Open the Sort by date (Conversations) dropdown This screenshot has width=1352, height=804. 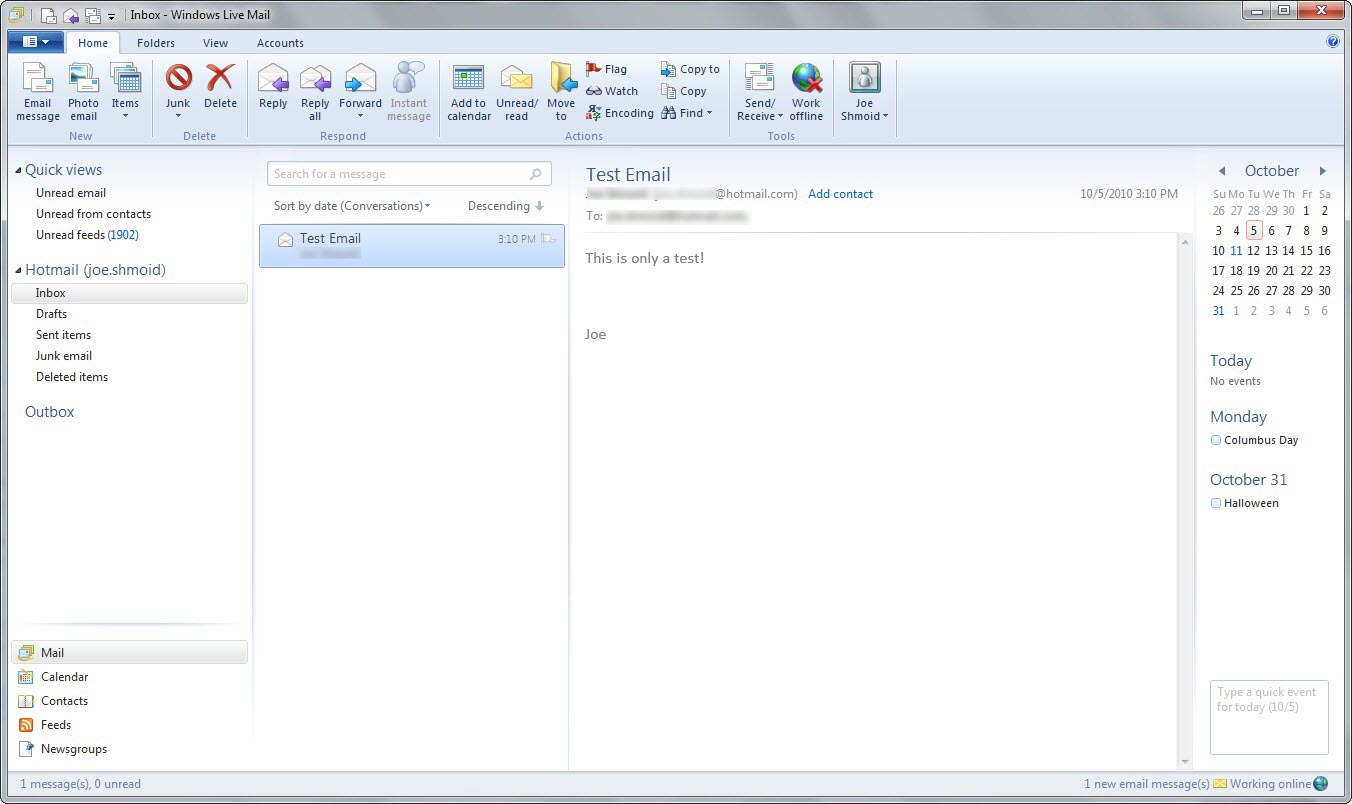tap(350, 206)
